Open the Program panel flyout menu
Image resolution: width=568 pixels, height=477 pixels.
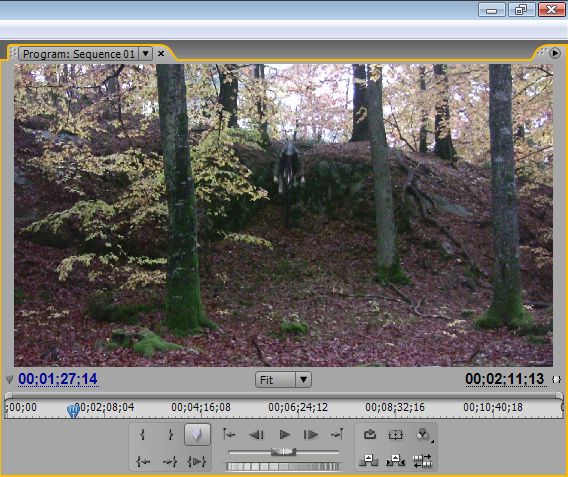[x=555, y=53]
